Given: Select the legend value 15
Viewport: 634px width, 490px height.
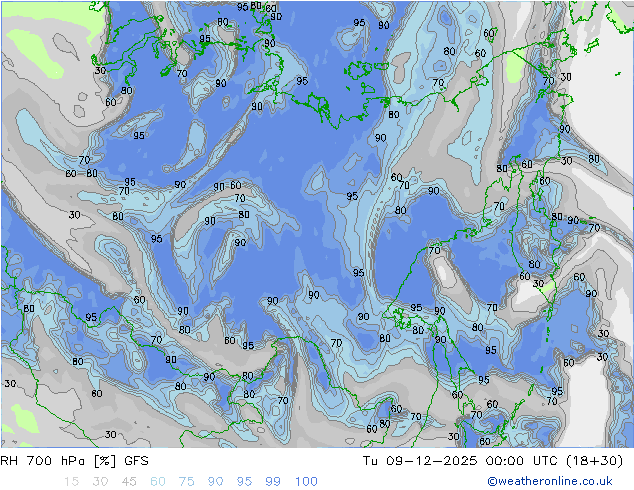Looking at the screenshot, I should click(x=71, y=481).
